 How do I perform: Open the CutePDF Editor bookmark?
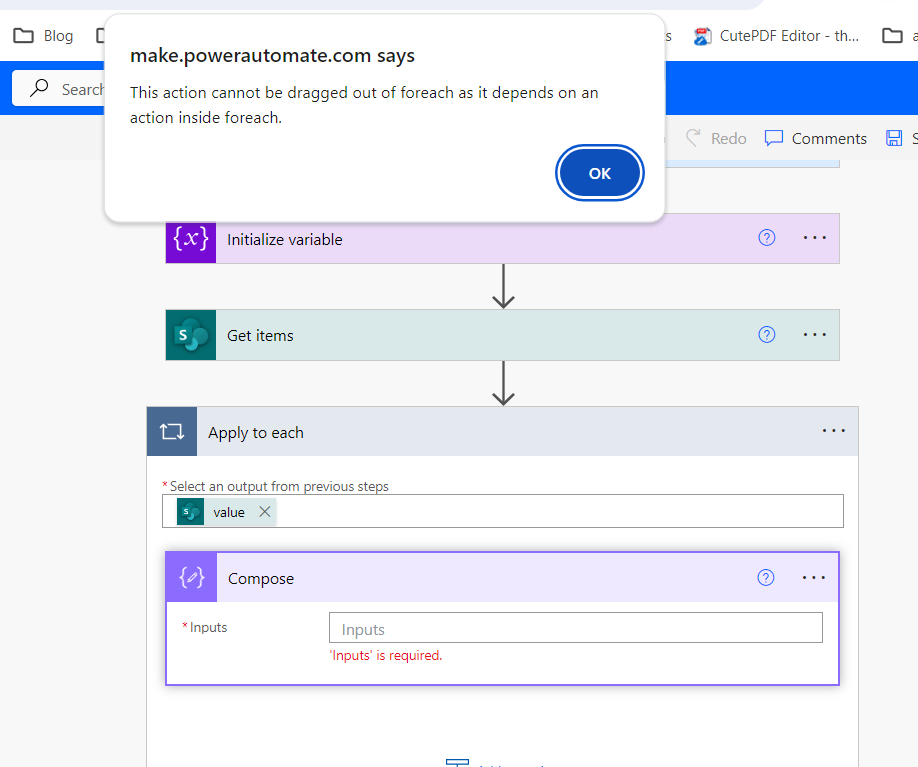click(776, 36)
